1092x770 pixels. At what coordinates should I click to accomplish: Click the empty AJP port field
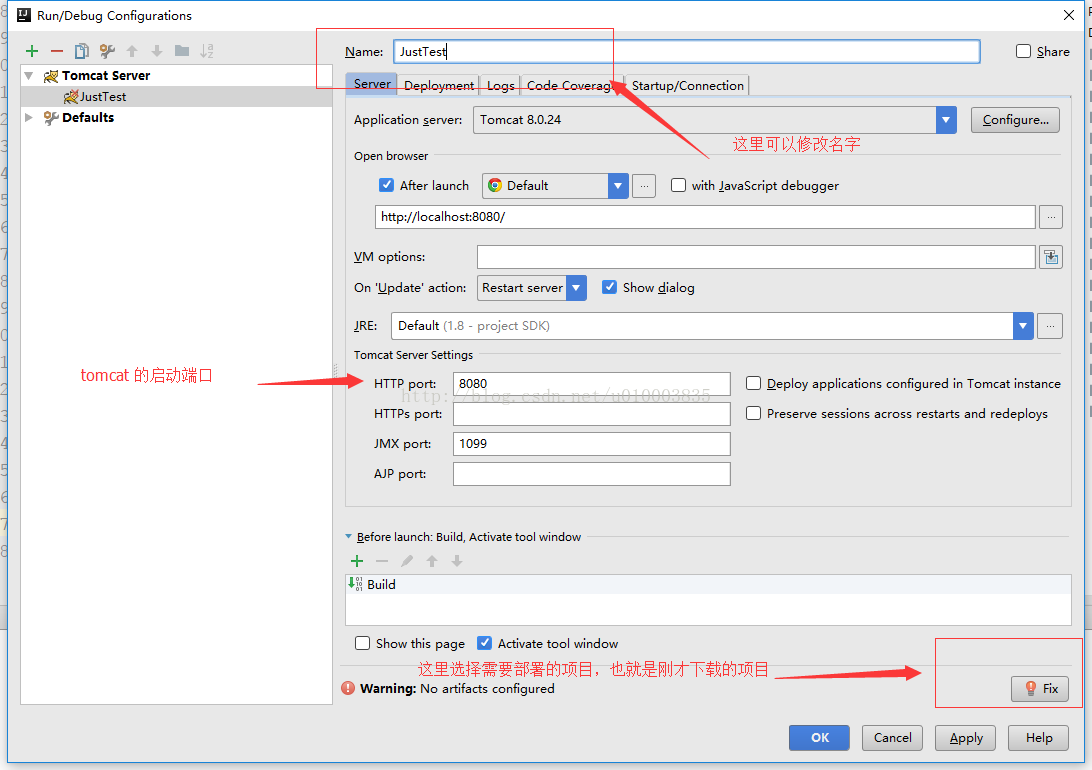(x=591, y=473)
